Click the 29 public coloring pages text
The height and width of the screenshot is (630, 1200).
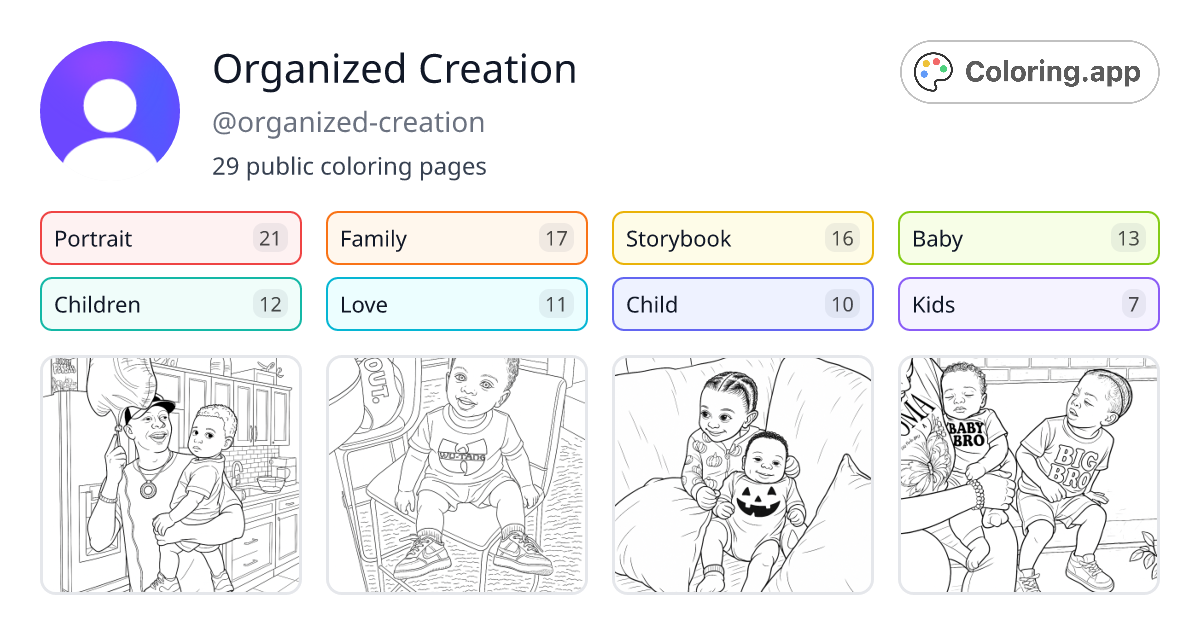pyautogui.click(x=349, y=166)
